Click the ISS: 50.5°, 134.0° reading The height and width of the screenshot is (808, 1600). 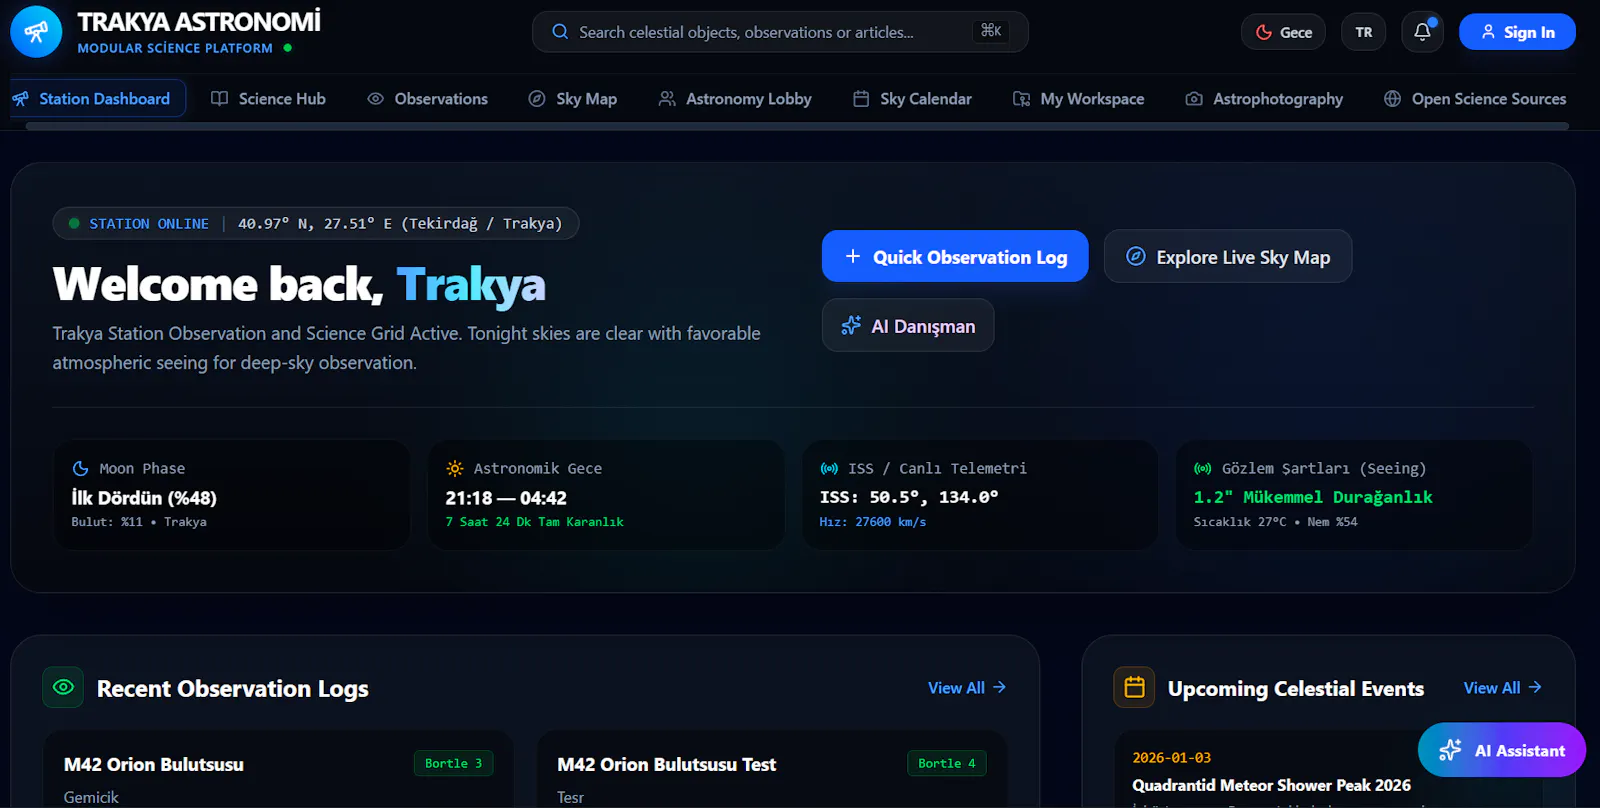click(x=909, y=497)
